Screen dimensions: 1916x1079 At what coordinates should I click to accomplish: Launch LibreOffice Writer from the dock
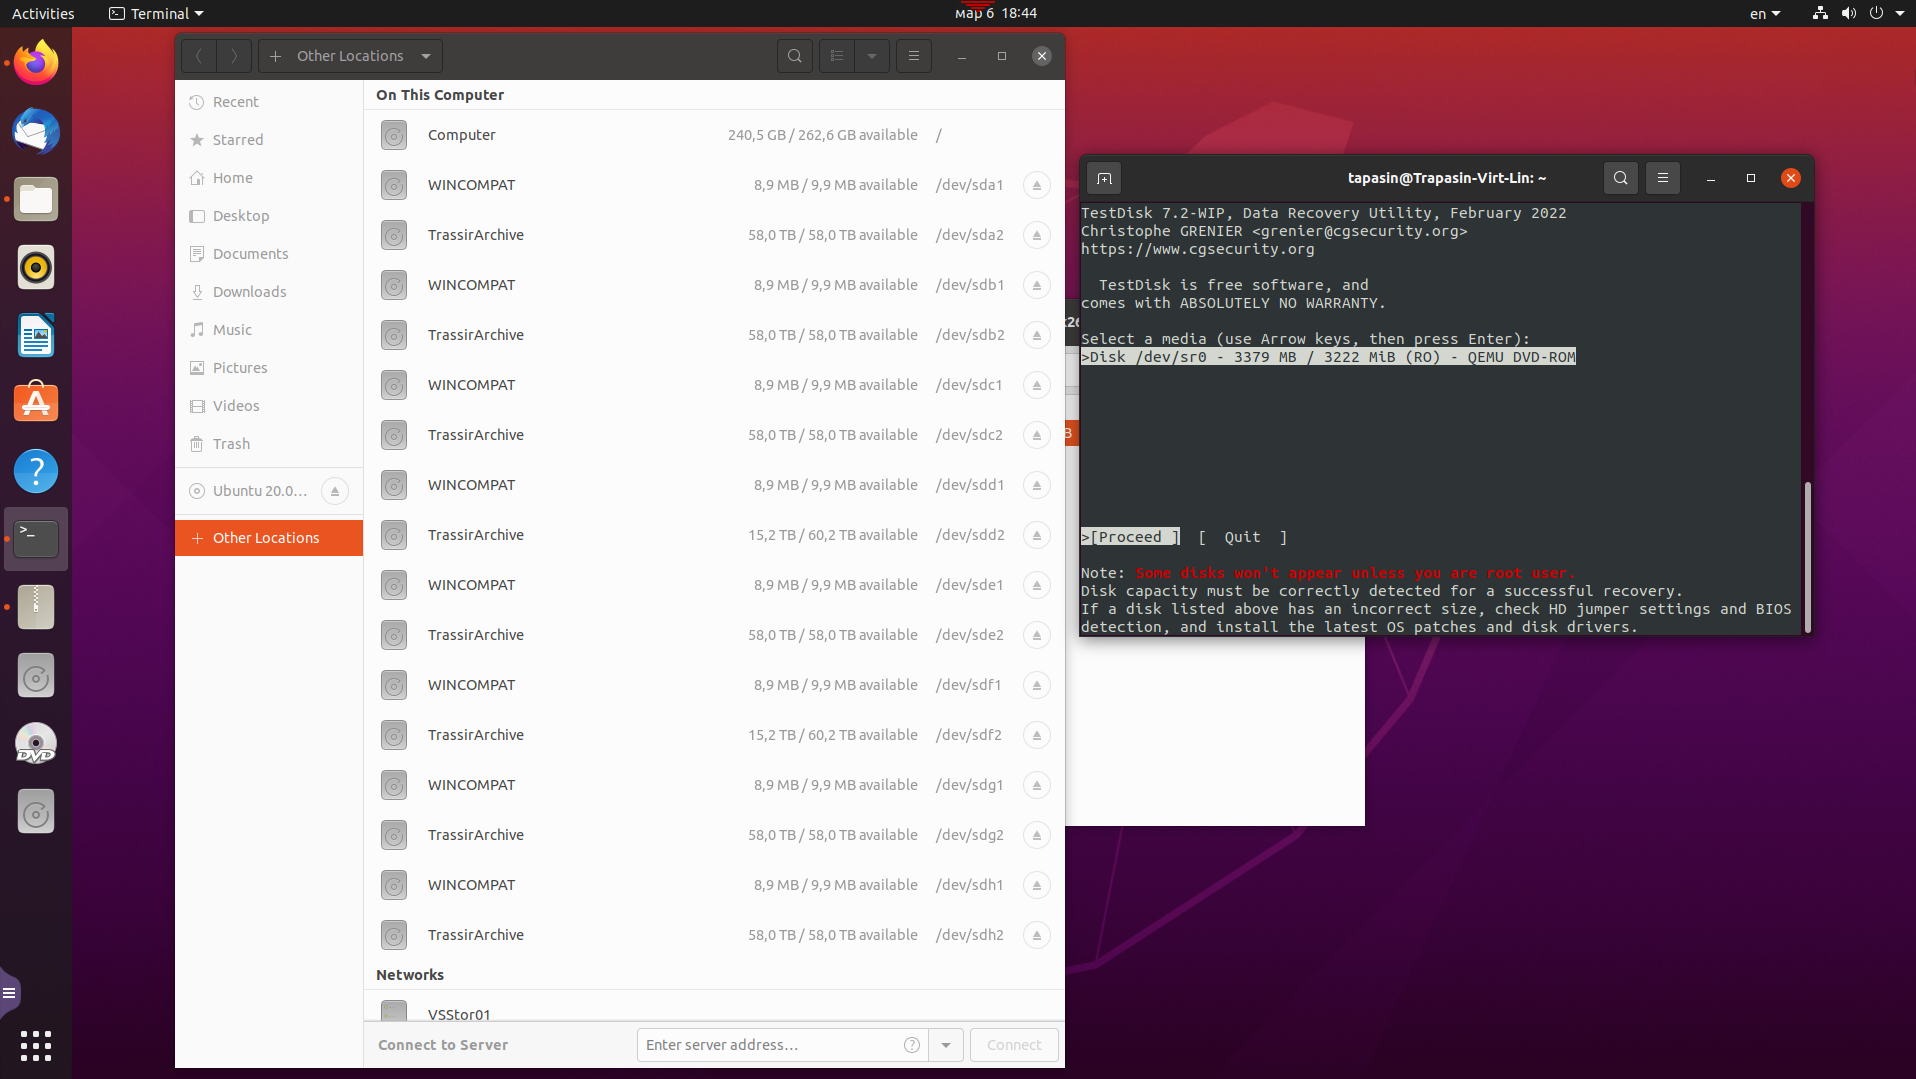[36, 336]
